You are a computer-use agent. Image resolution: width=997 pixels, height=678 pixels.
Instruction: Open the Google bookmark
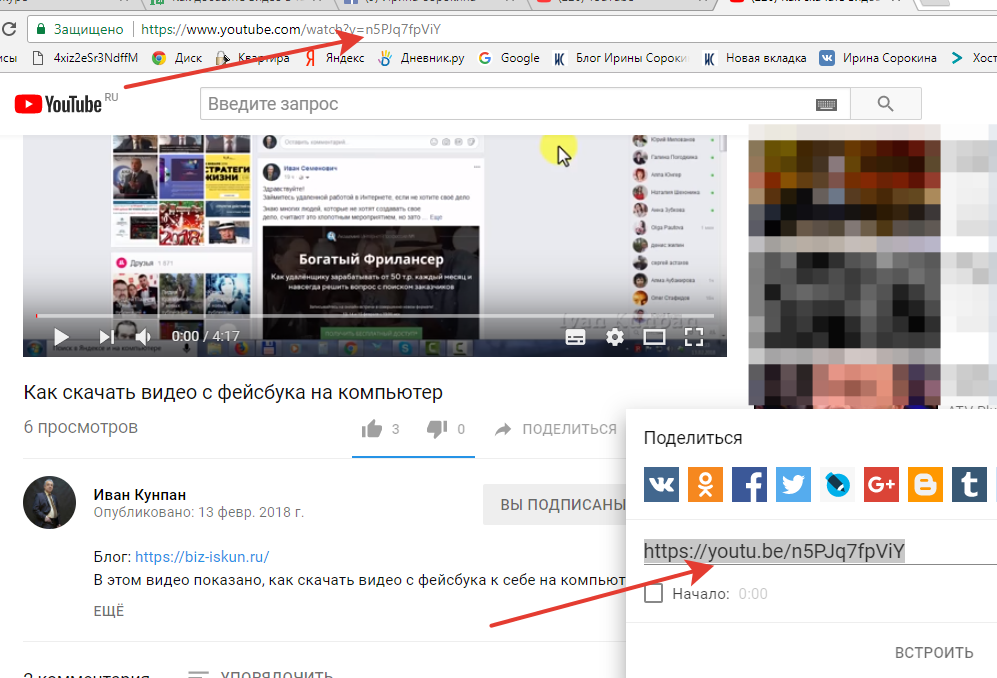[509, 58]
